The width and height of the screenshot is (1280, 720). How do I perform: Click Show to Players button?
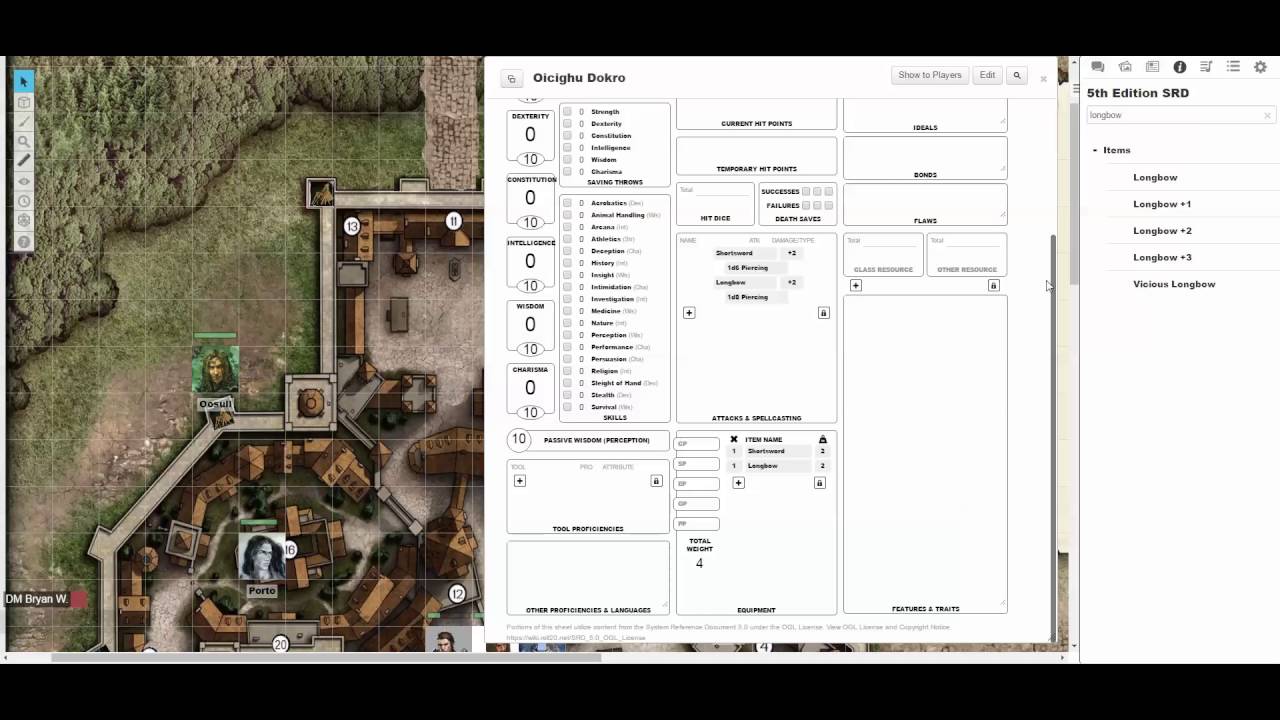point(930,75)
